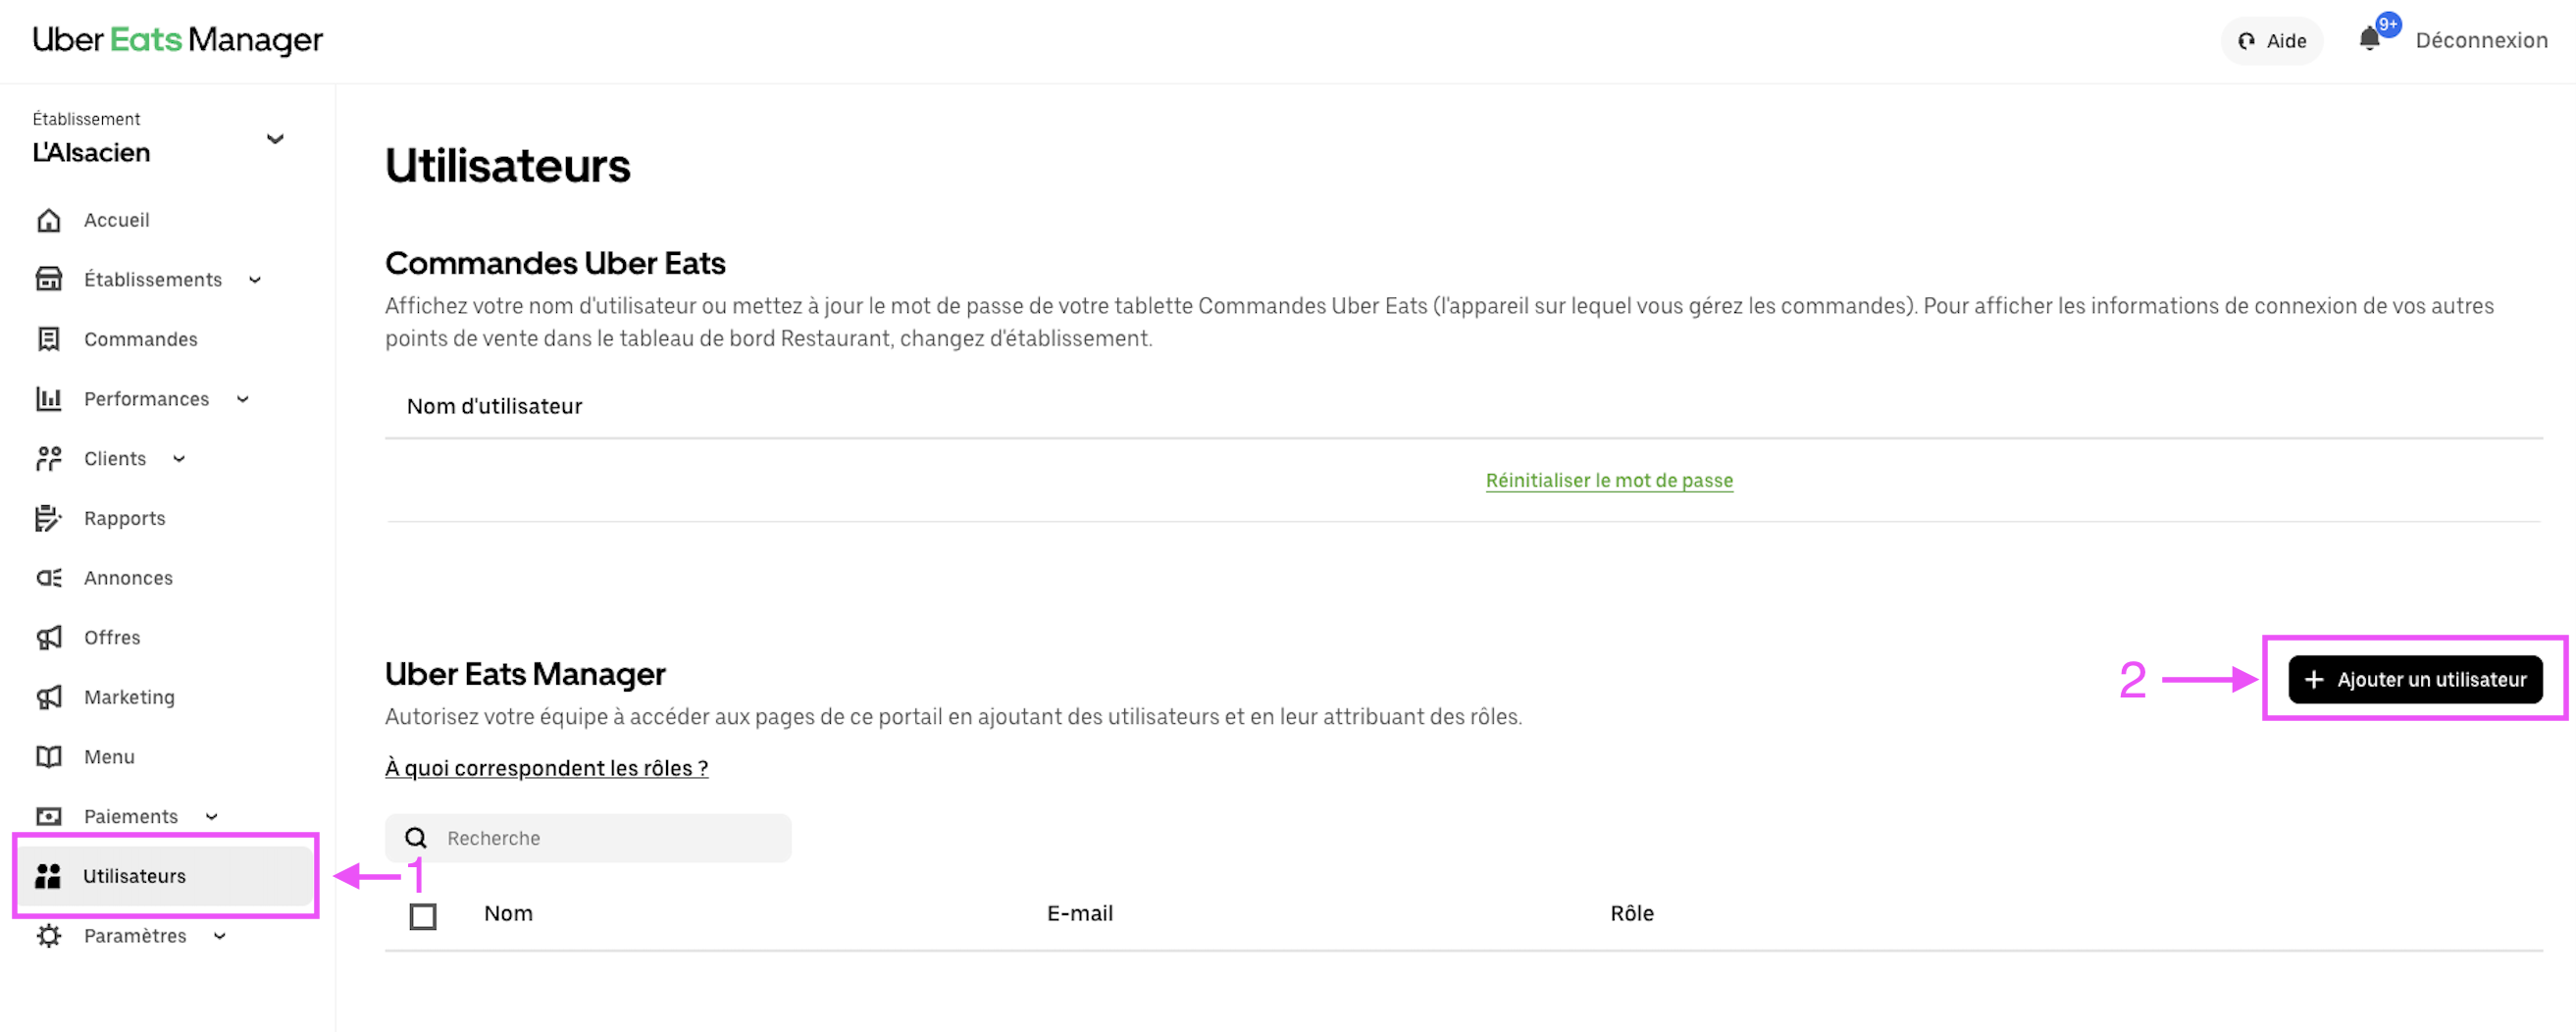This screenshot has height=1032, width=2576.
Task: Click Réinitialiser le mot de passe link
Action: pos(1609,480)
